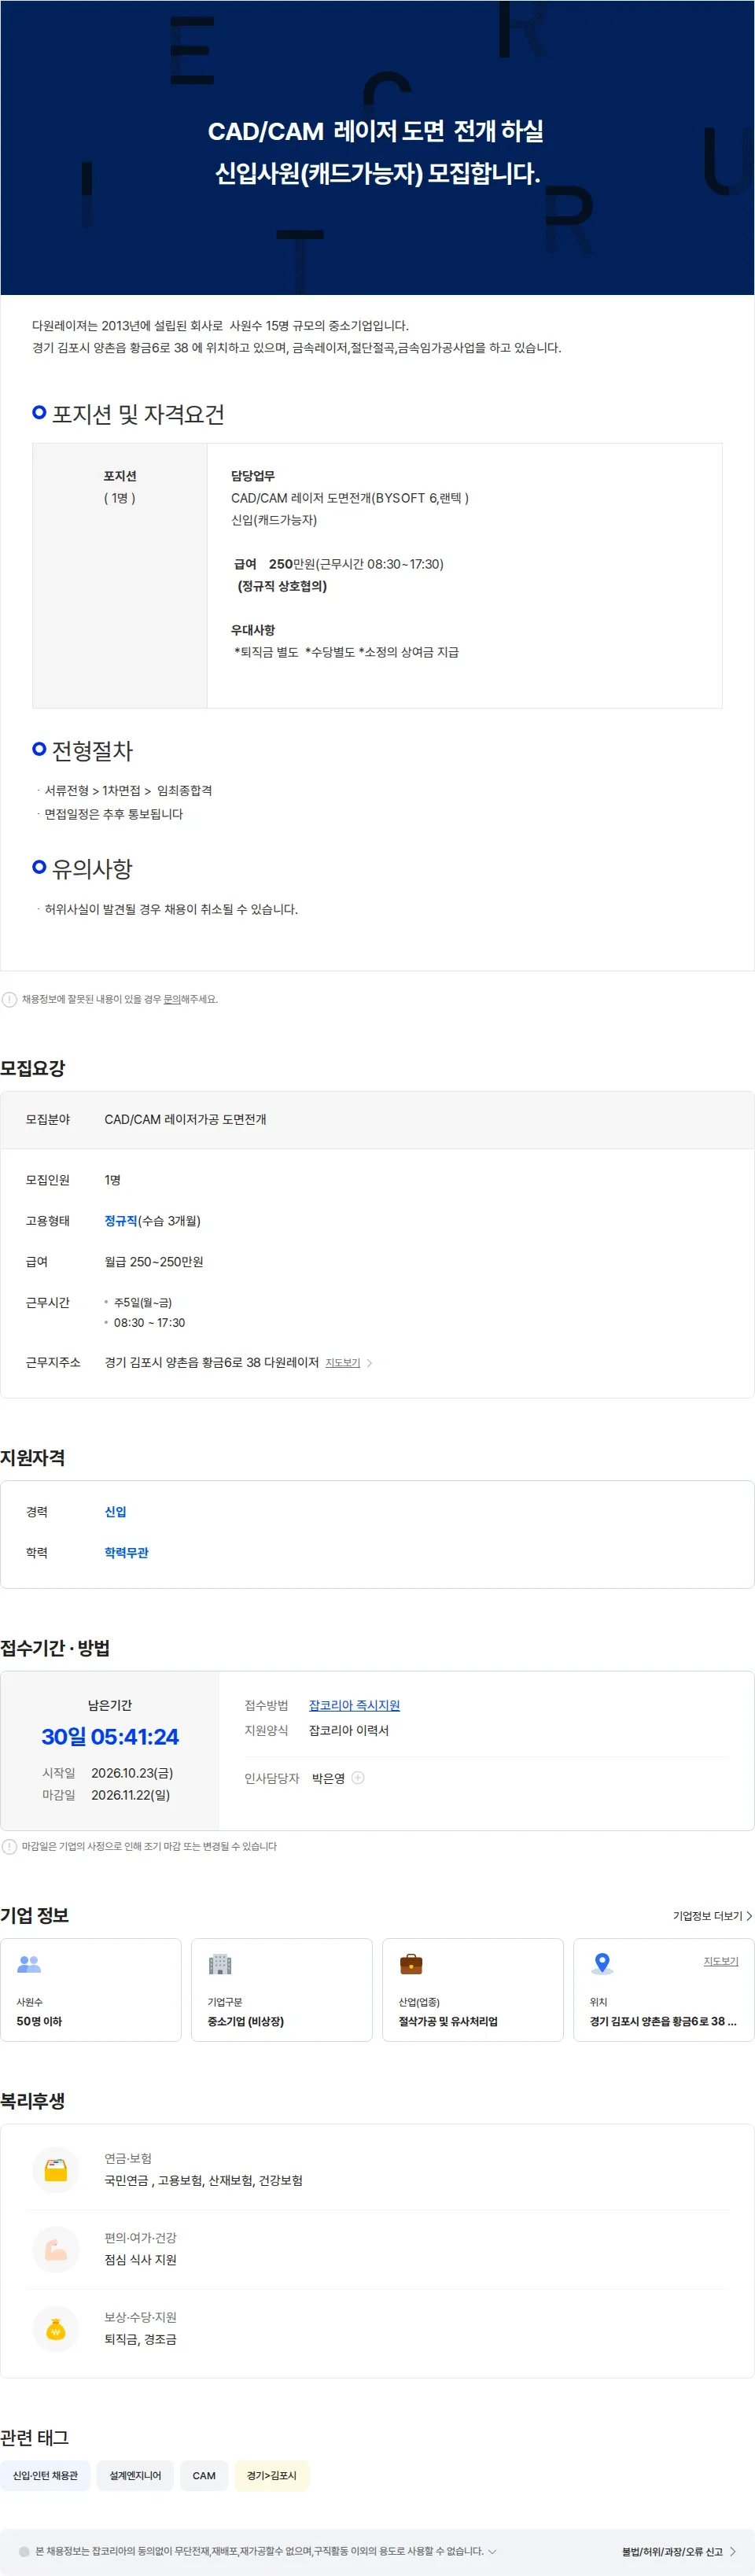Click 정규직 employment type link

click(x=121, y=1221)
